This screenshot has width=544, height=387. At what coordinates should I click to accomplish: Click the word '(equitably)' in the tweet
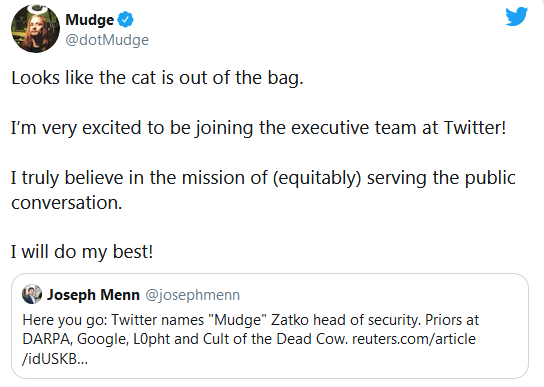click(x=317, y=178)
